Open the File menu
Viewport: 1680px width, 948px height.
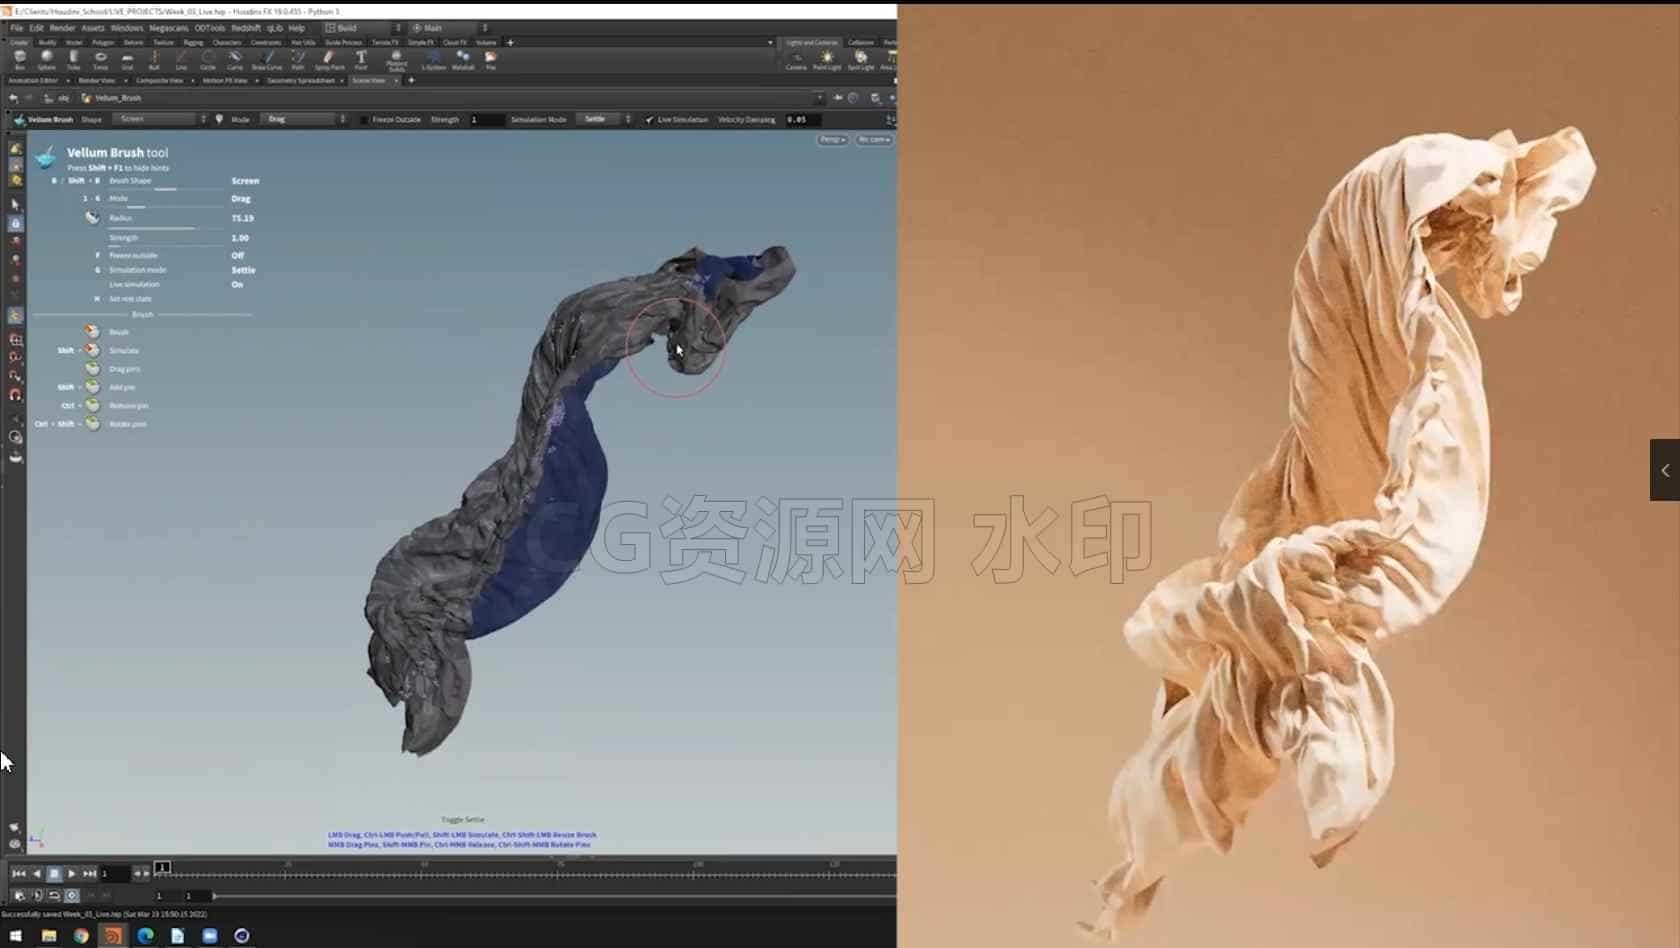tap(16, 28)
